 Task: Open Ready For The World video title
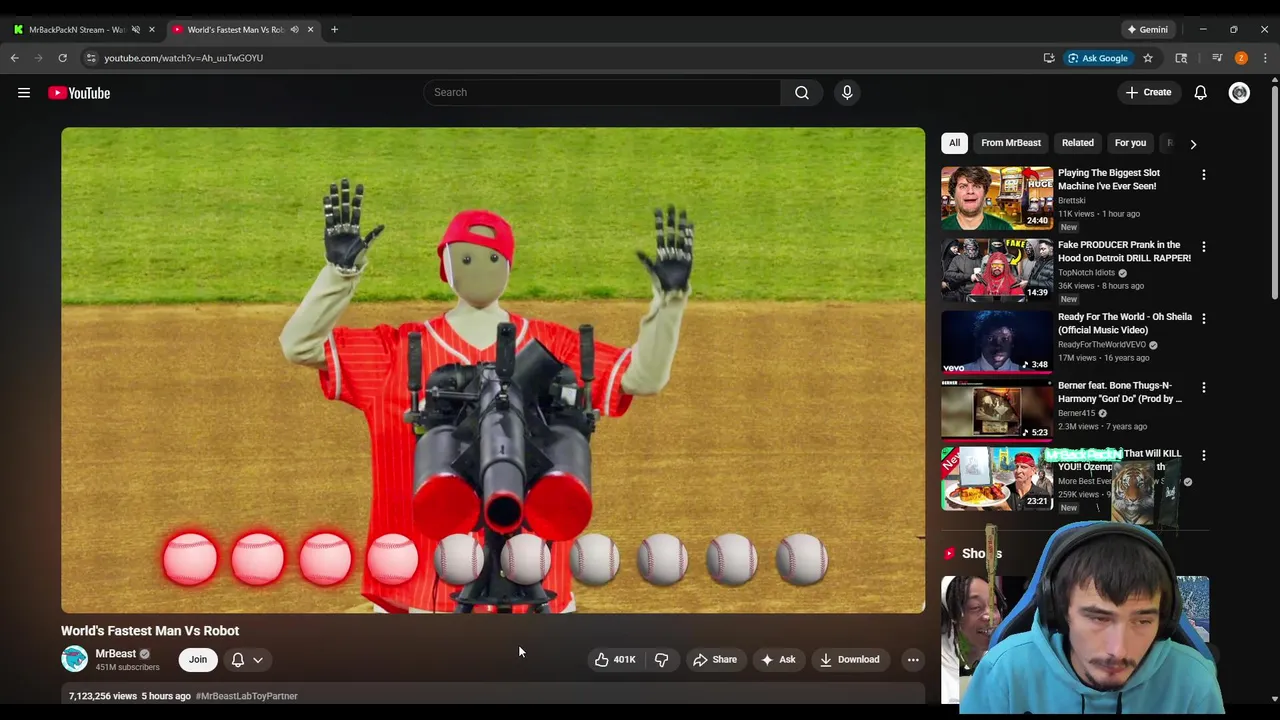coord(1125,323)
